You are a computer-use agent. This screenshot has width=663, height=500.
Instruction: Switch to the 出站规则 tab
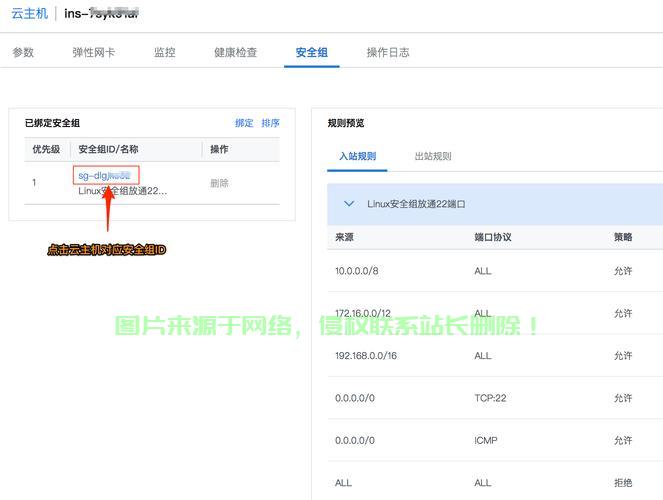(x=433, y=156)
